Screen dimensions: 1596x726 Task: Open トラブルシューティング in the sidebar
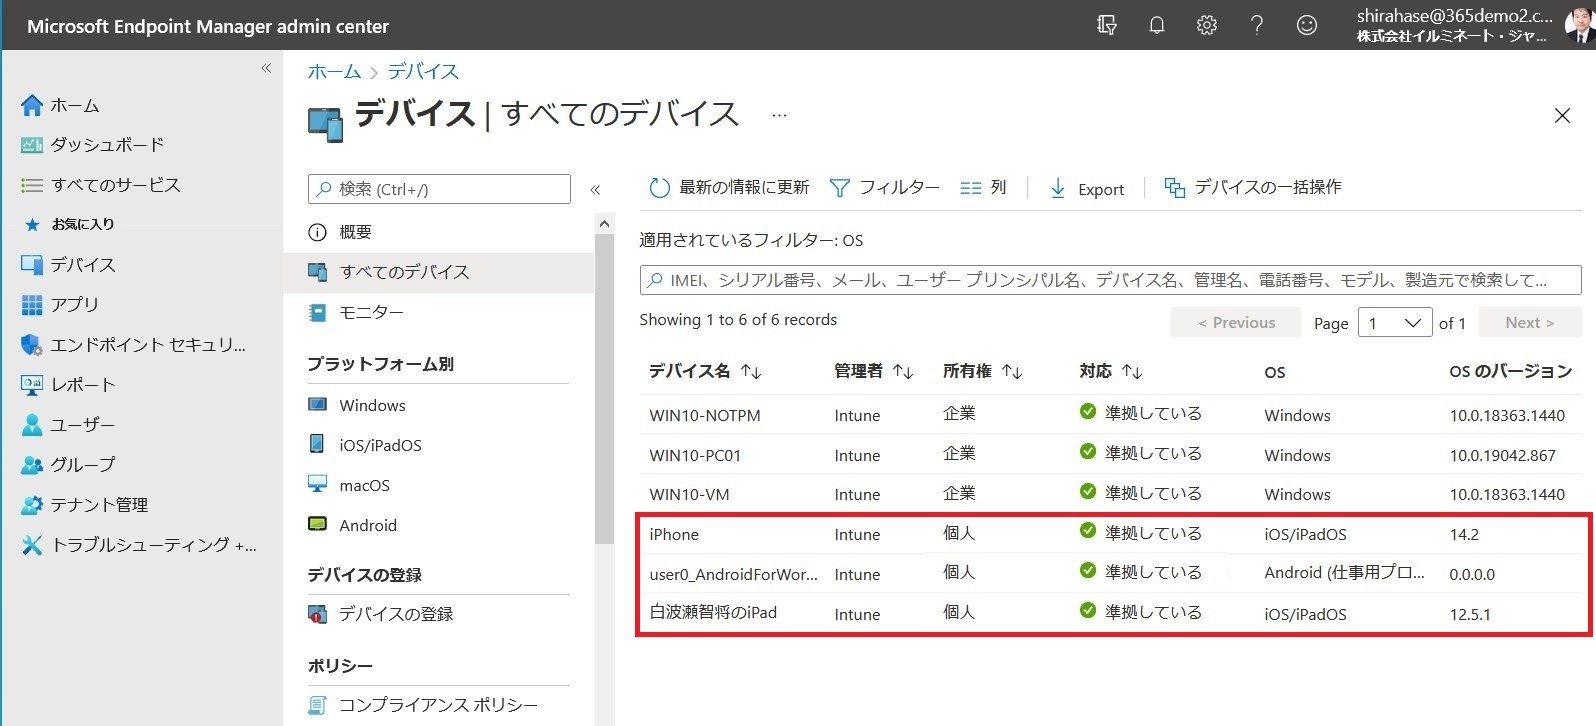click(139, 545)
